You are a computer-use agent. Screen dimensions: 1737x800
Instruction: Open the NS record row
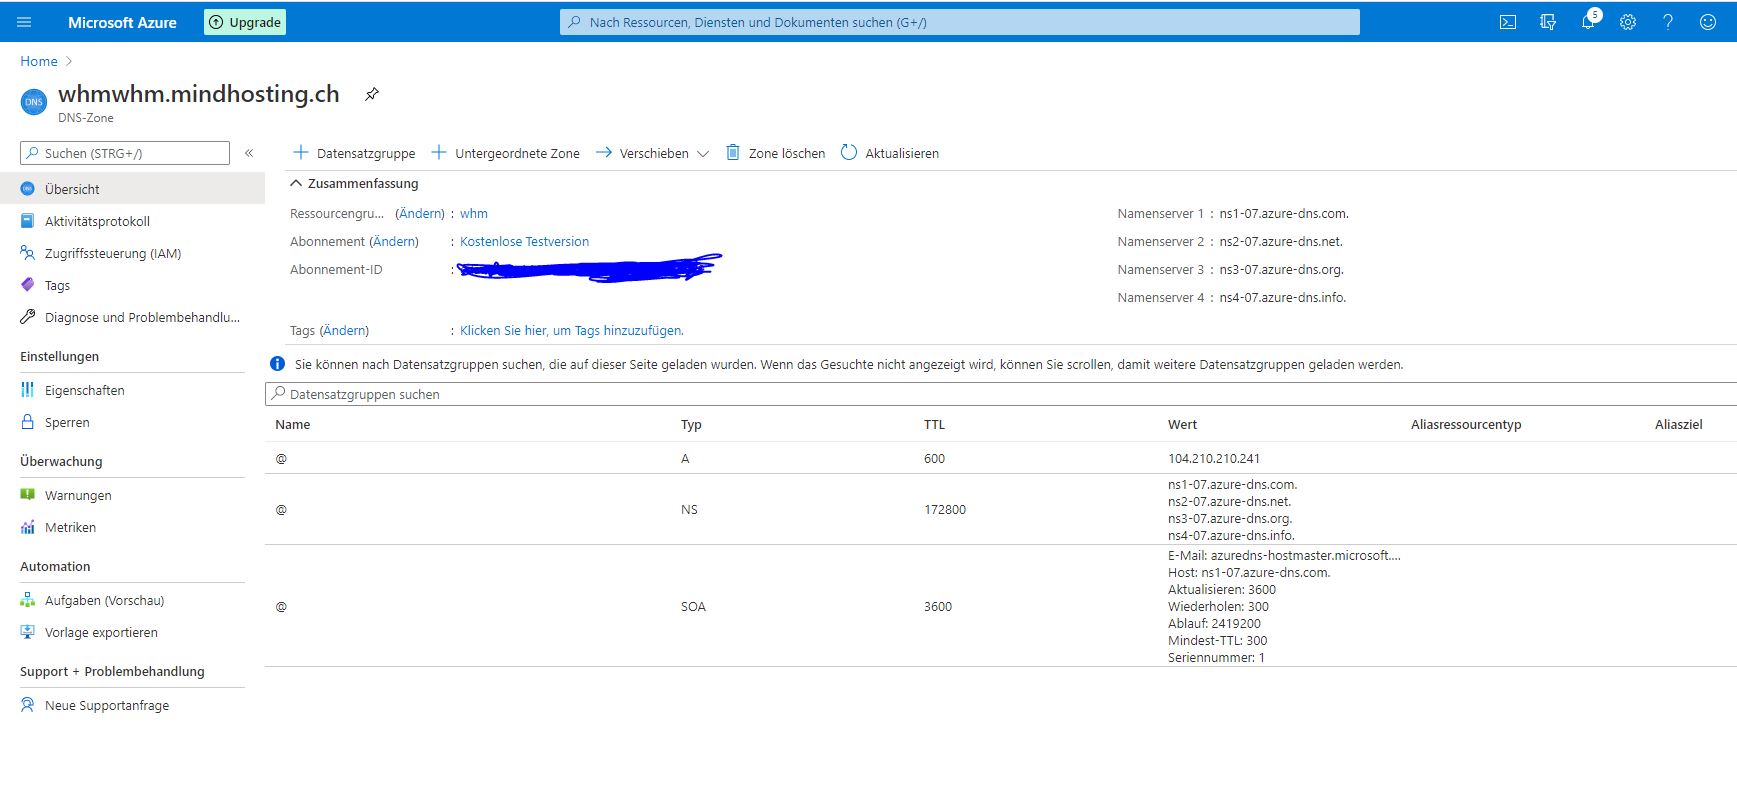pos(1000,509)
